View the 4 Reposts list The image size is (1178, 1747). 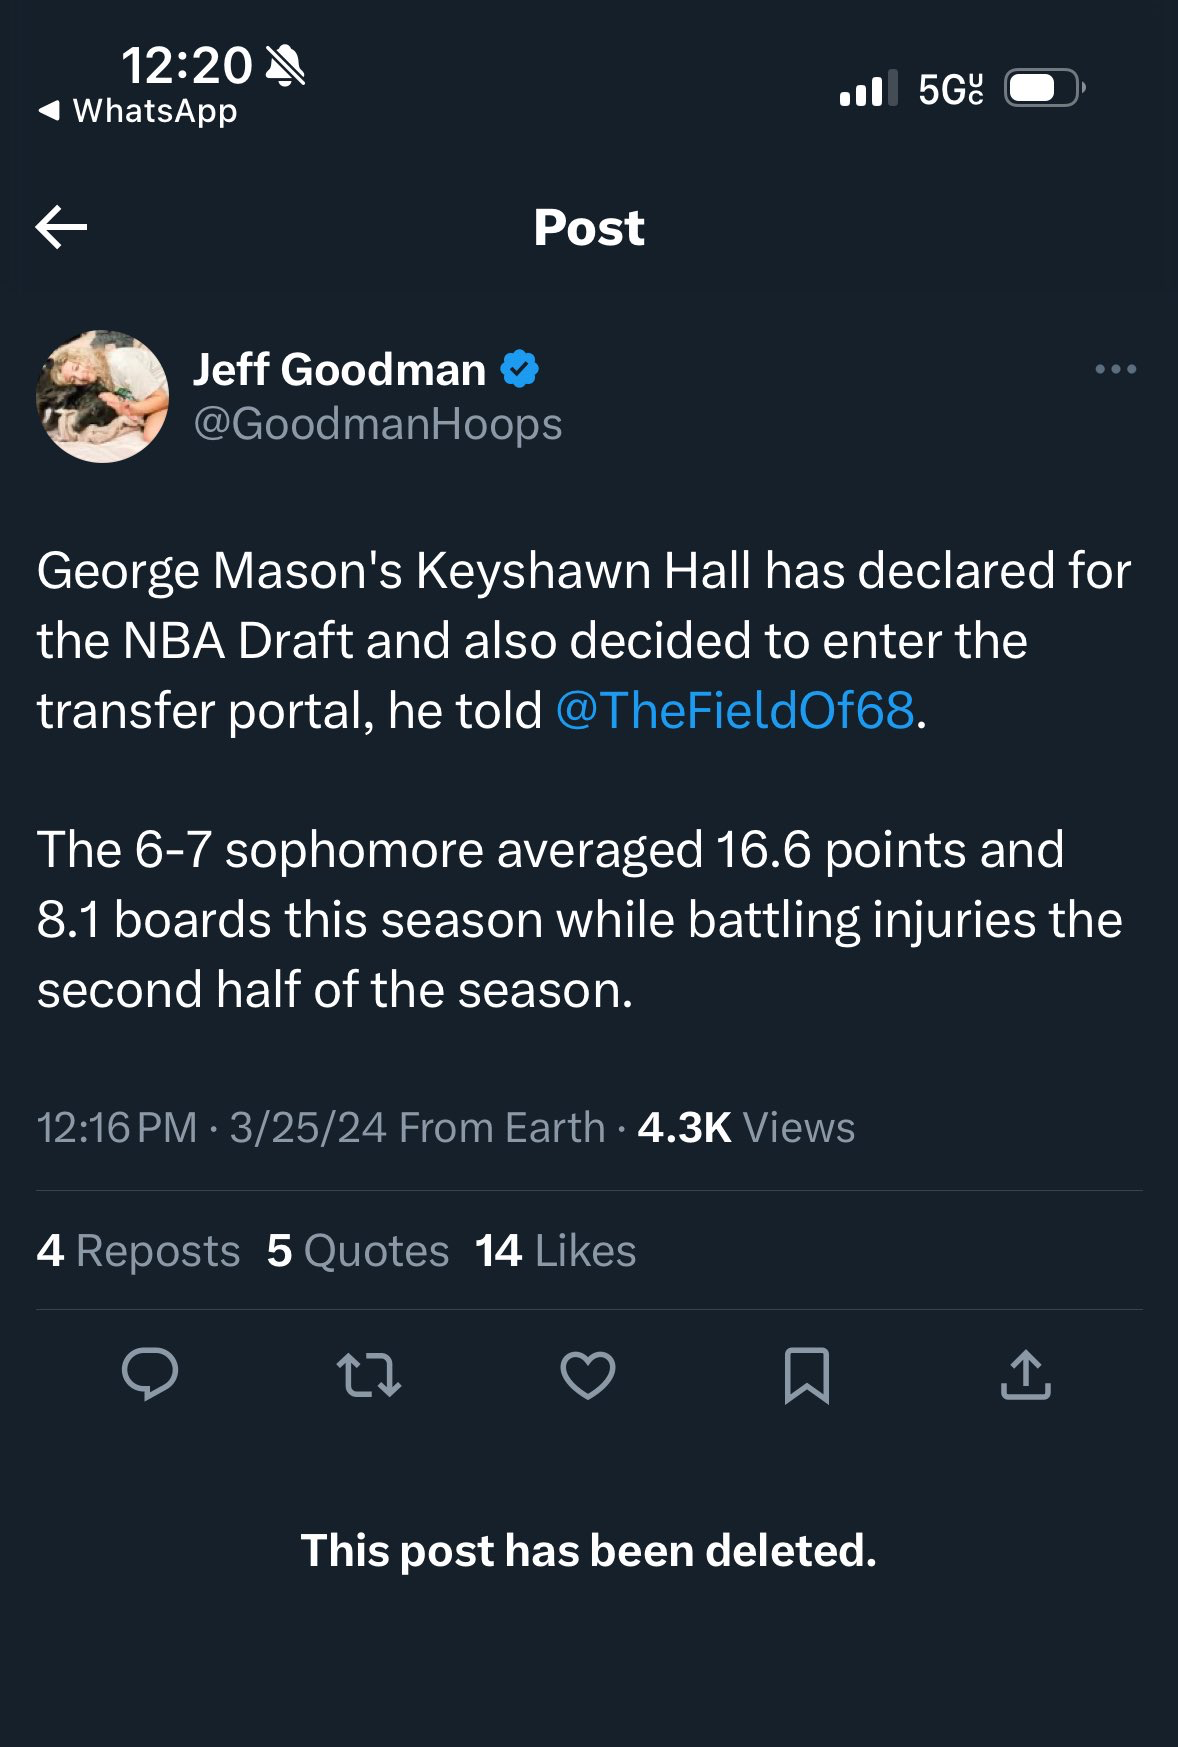coord(138,1251)
